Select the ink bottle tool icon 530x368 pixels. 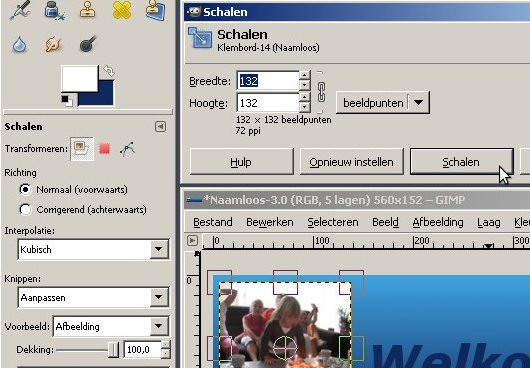(x=53, y=10)
